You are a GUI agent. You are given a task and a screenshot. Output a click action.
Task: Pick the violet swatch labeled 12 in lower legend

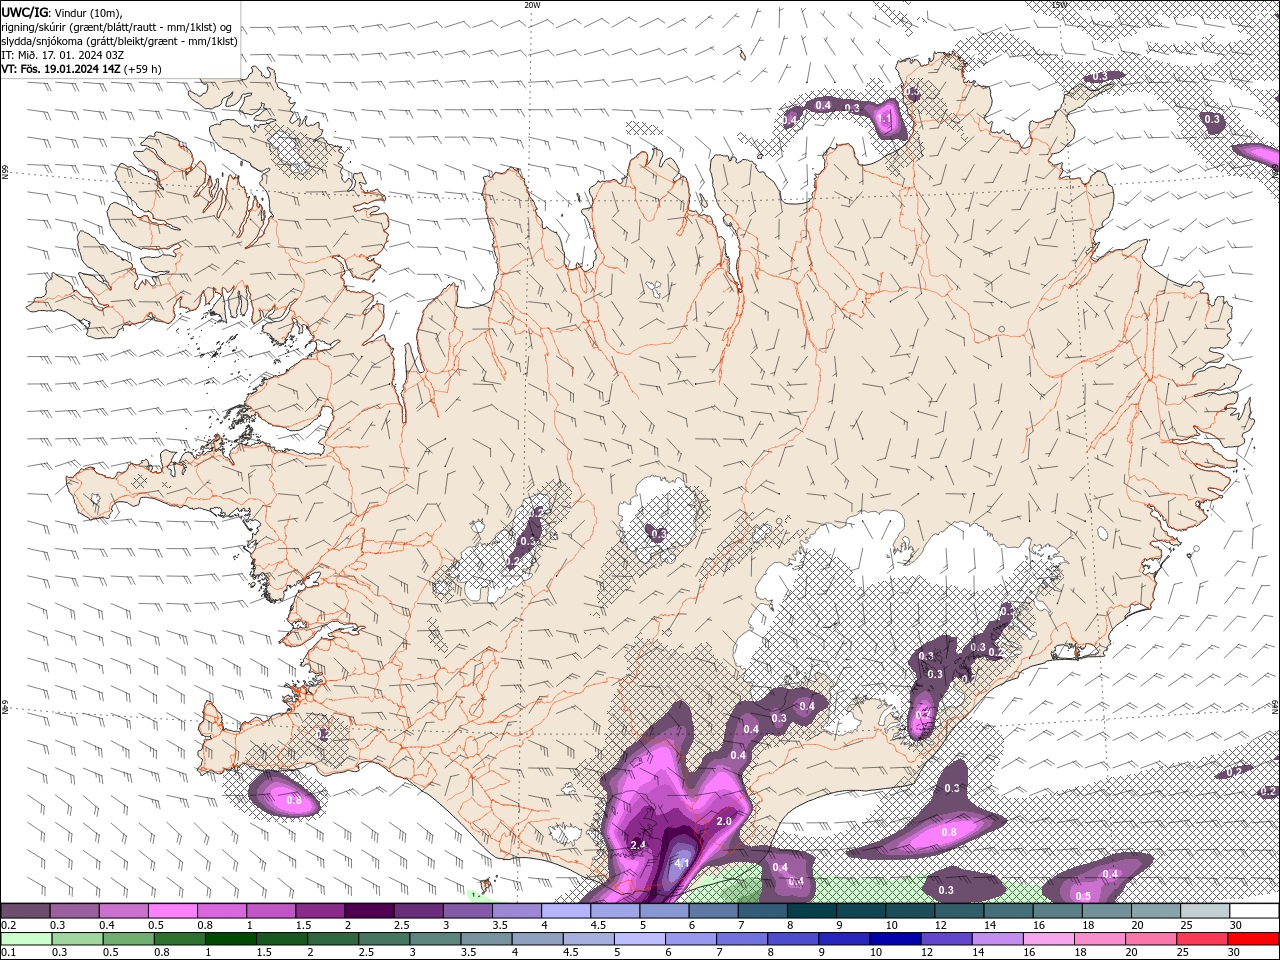click(947, 939)
